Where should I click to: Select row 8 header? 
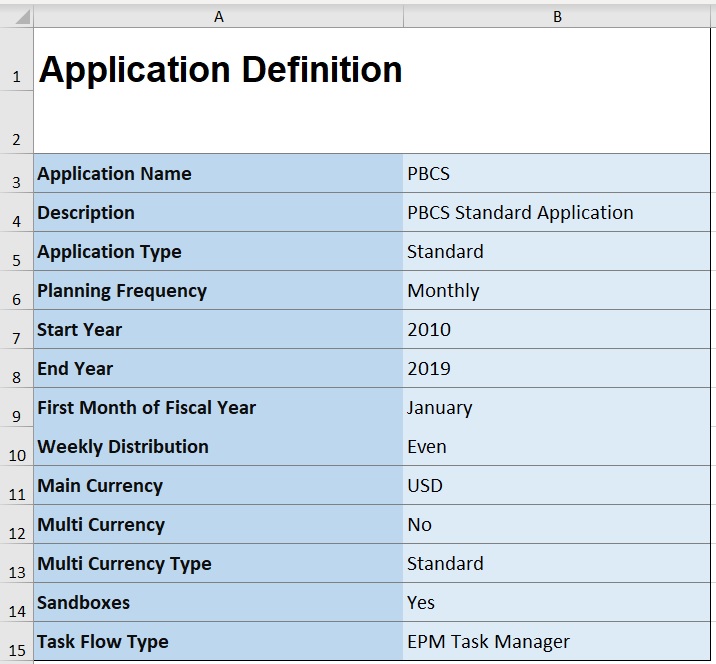16,368
